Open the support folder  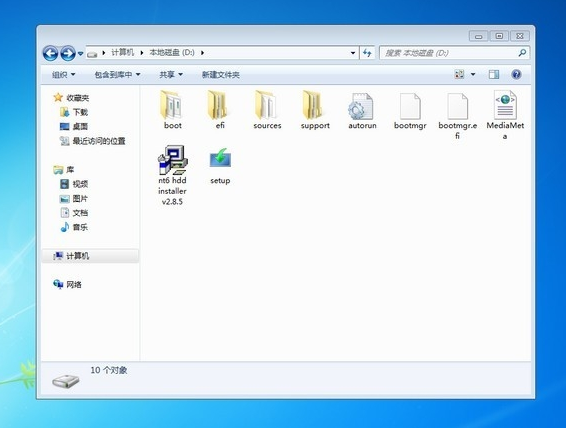pyautogui.click(x=315, y=110)
